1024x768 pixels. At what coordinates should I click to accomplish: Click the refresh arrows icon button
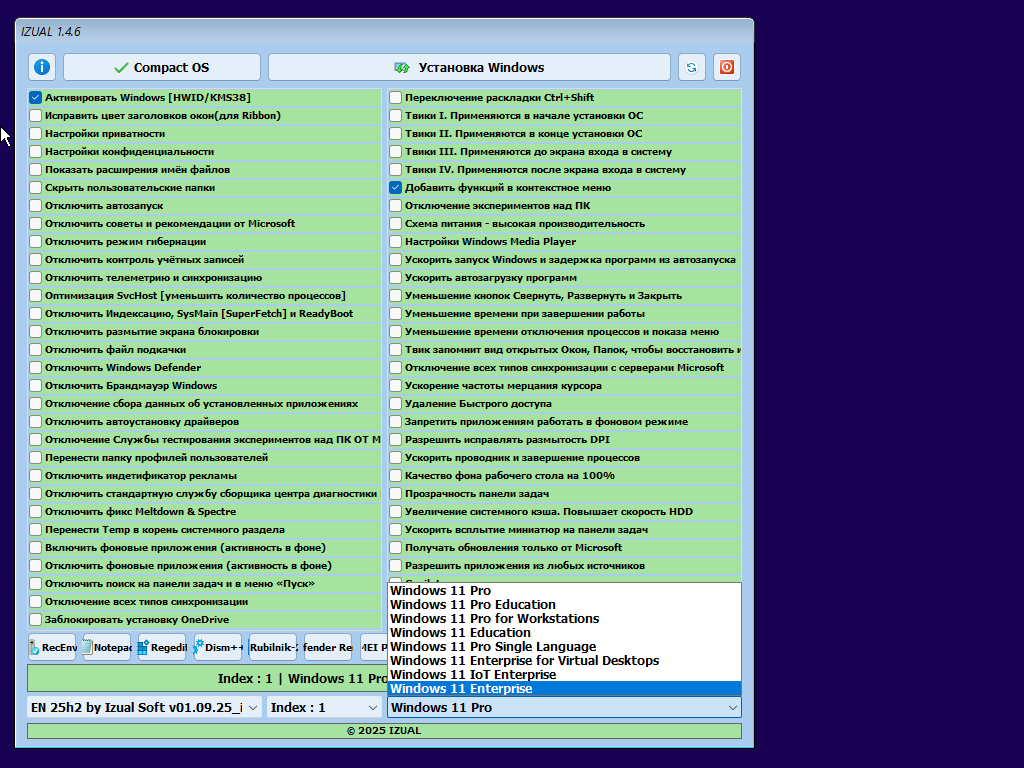tap(692, 67)
